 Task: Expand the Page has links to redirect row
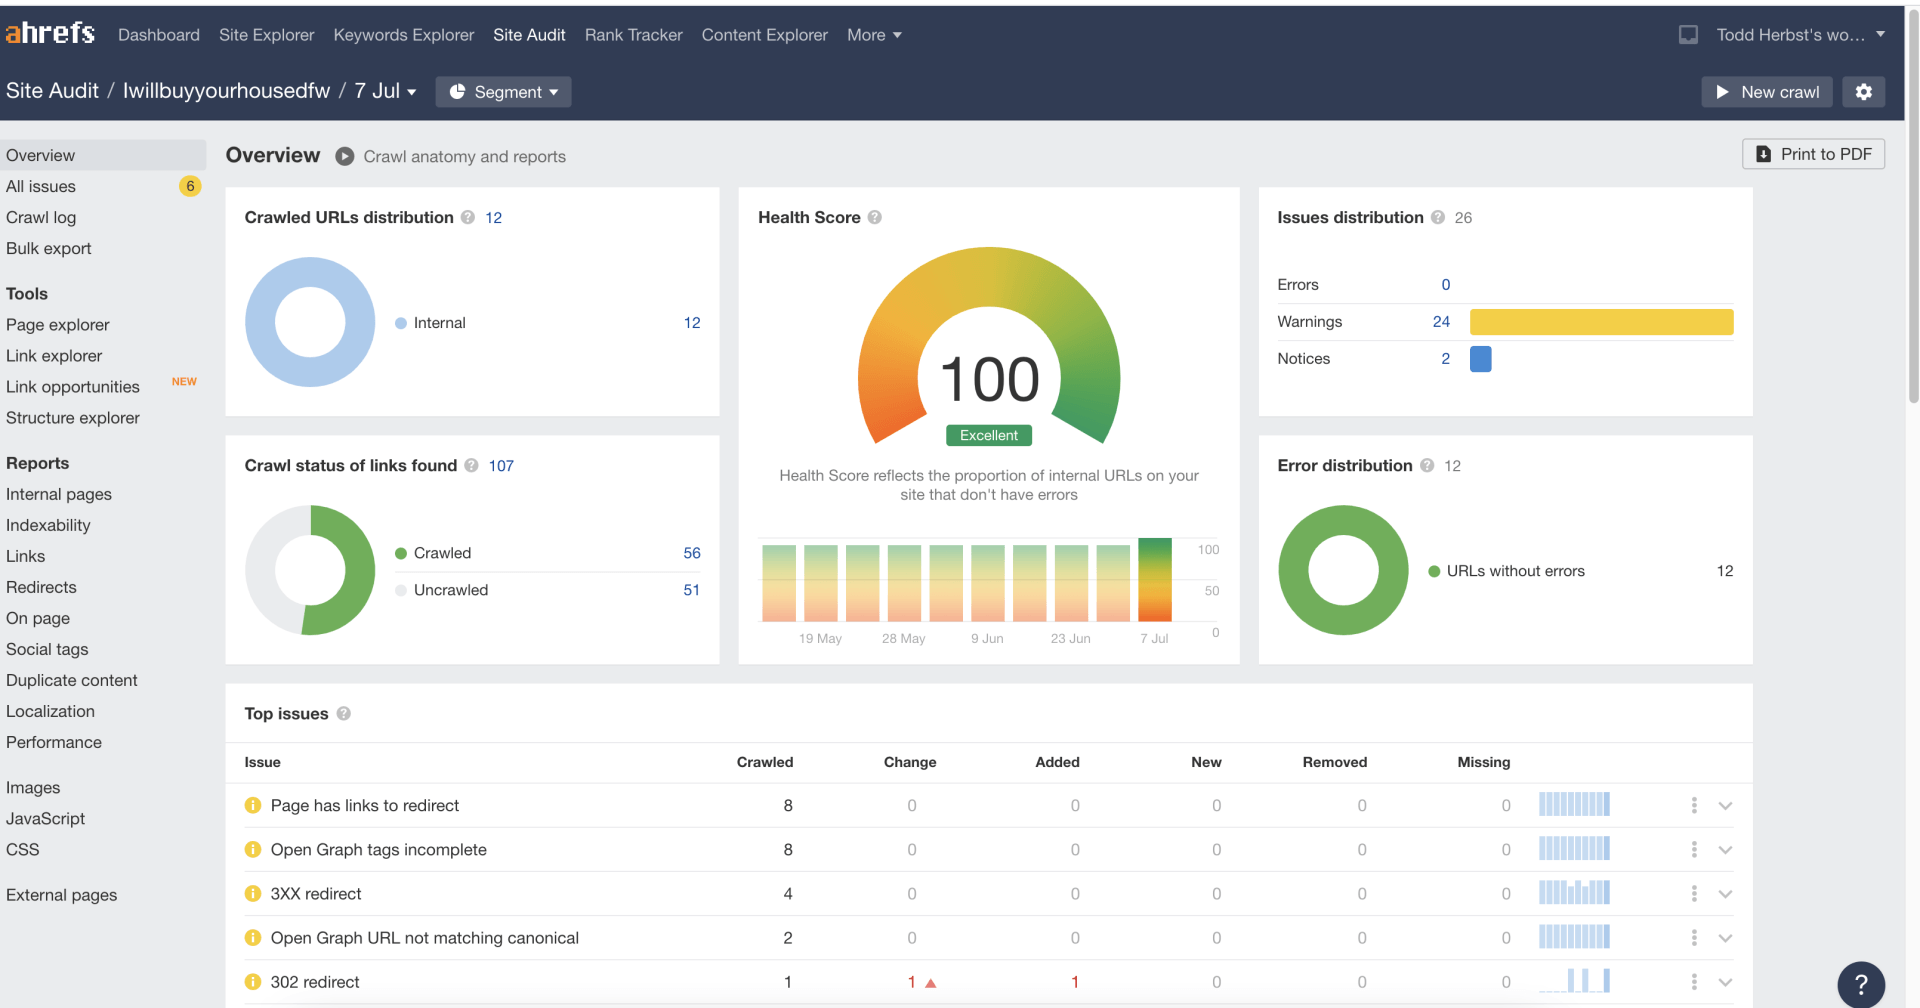click(x=1725, y=805)
